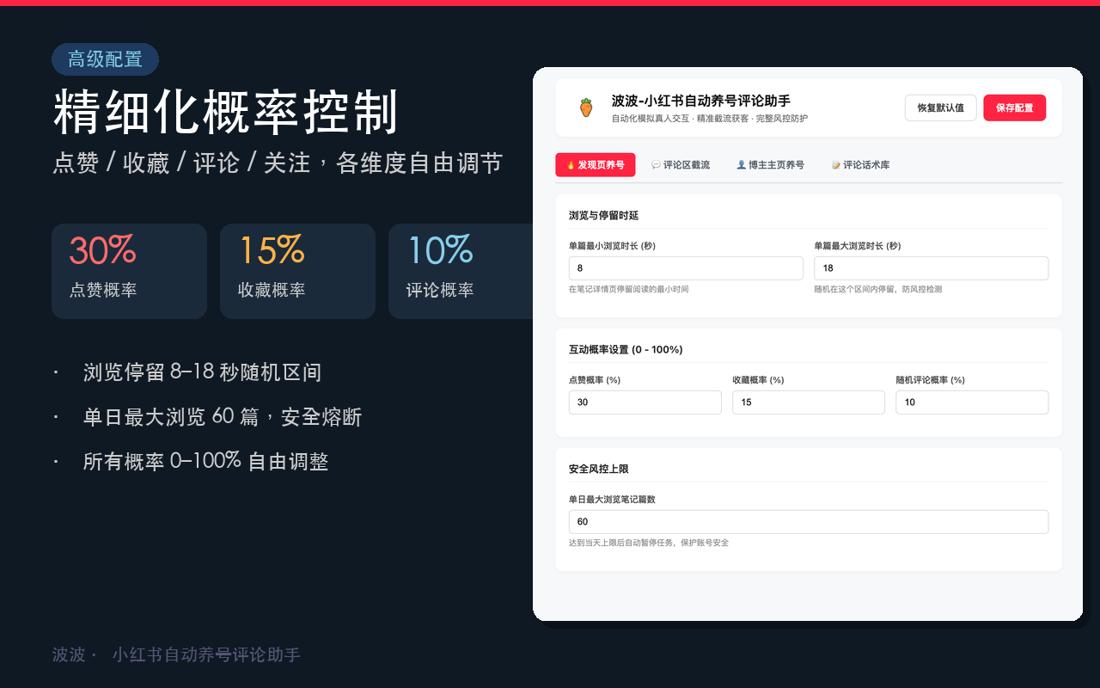
Task: Click the 30% 点赞概率 card
Action: 129,271
